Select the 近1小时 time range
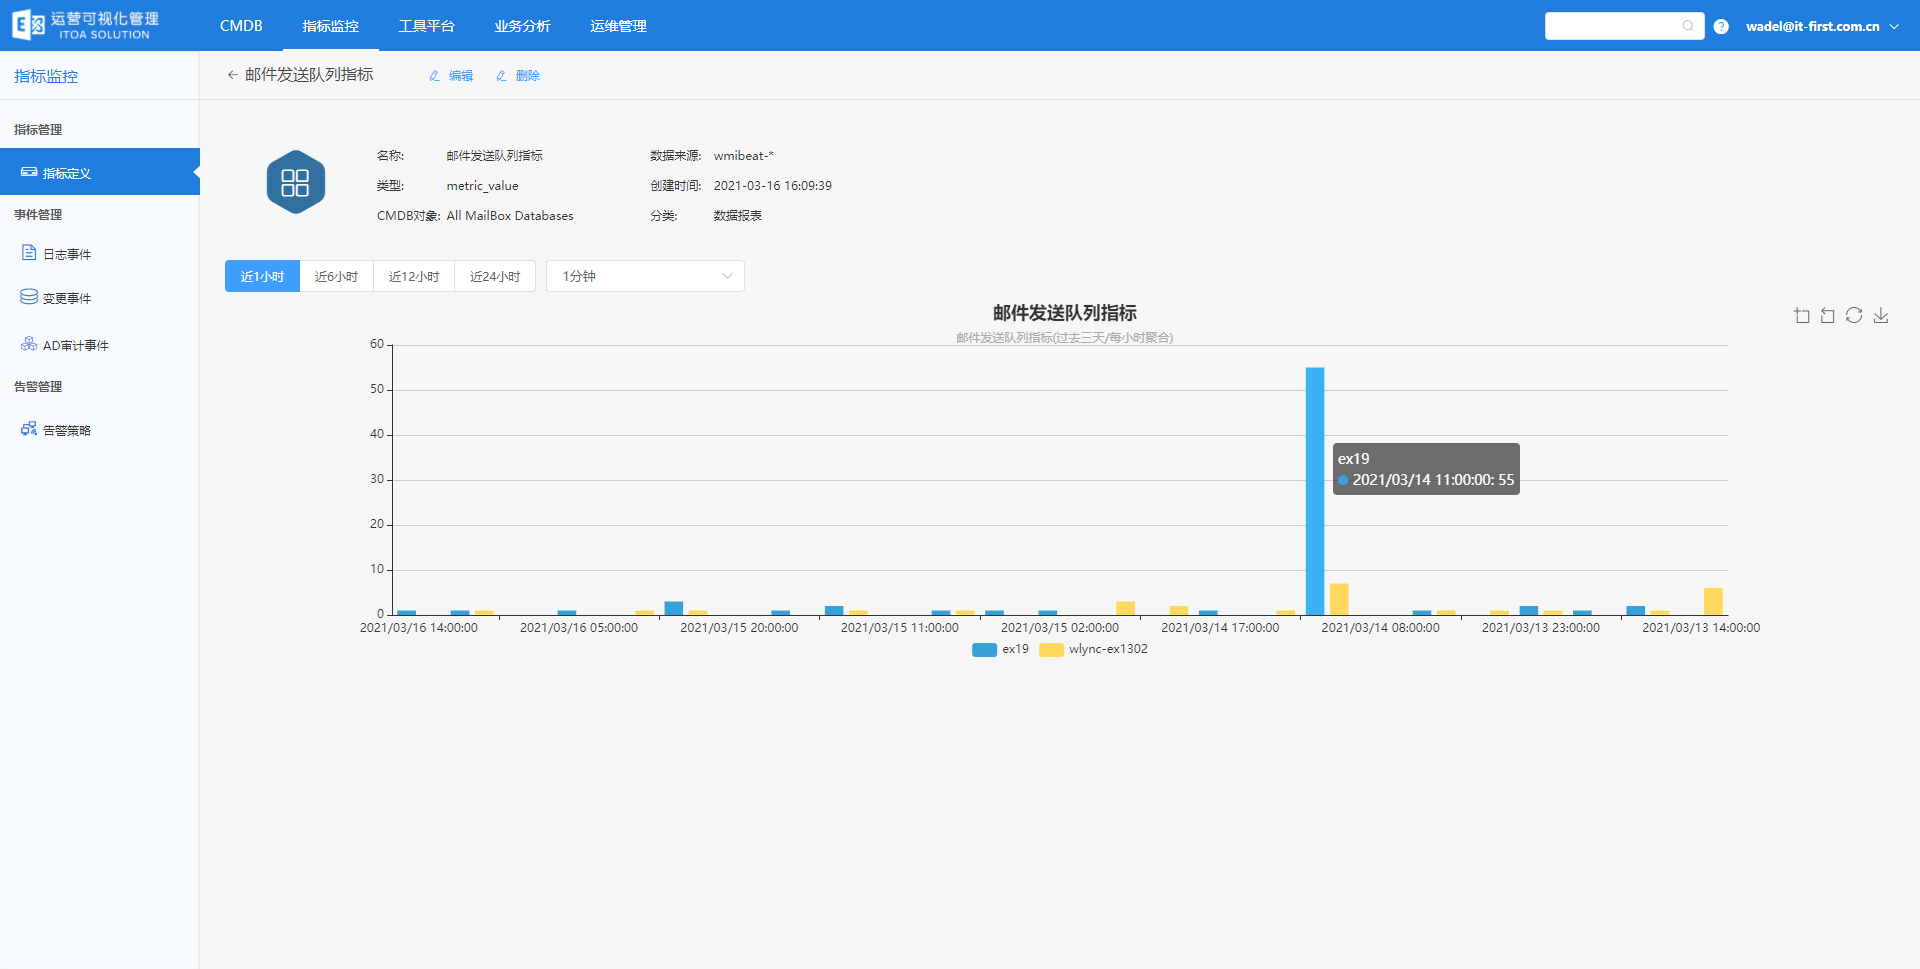 [262, 276]
